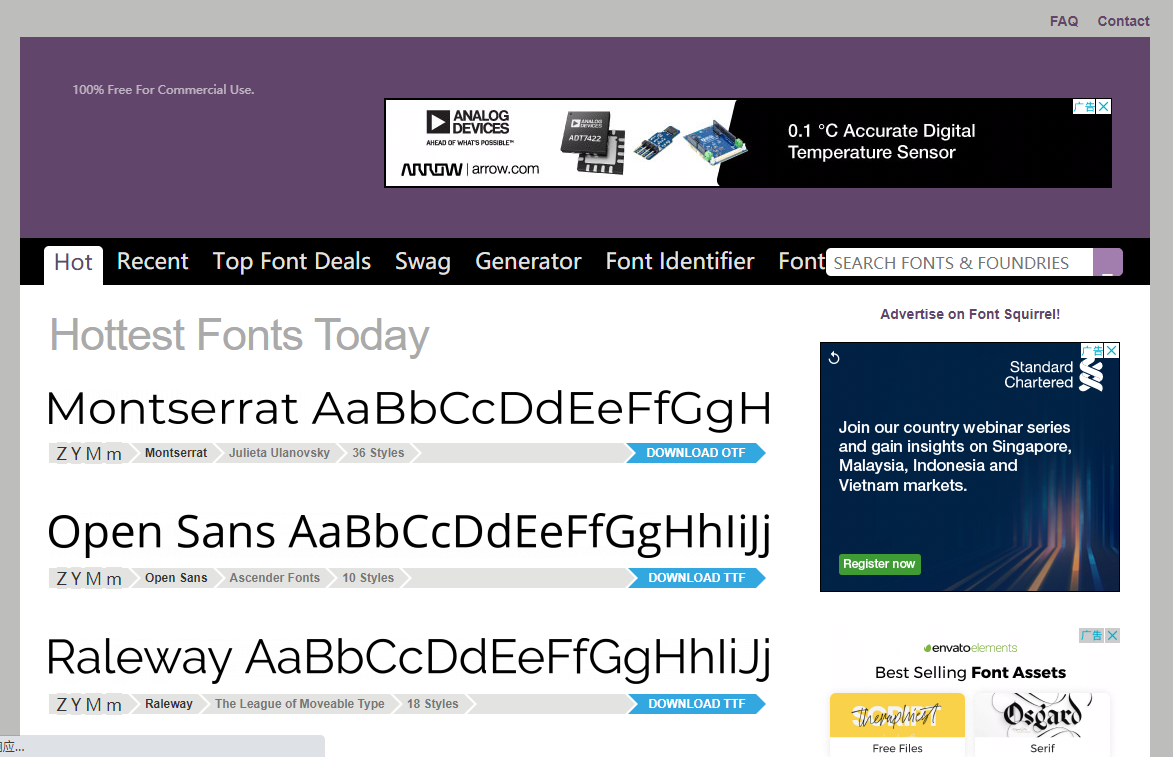Open the Raleway font sample preview
The height and width of the screenshot is (757, 1173).
pos(408,658)
